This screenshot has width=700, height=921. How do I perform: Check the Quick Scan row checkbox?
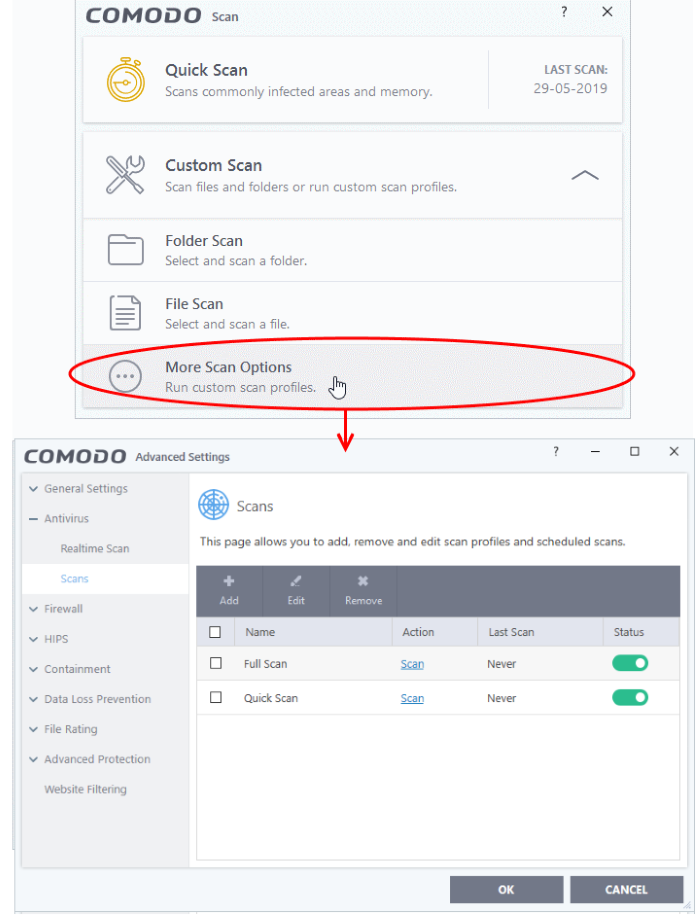point(216,697)
